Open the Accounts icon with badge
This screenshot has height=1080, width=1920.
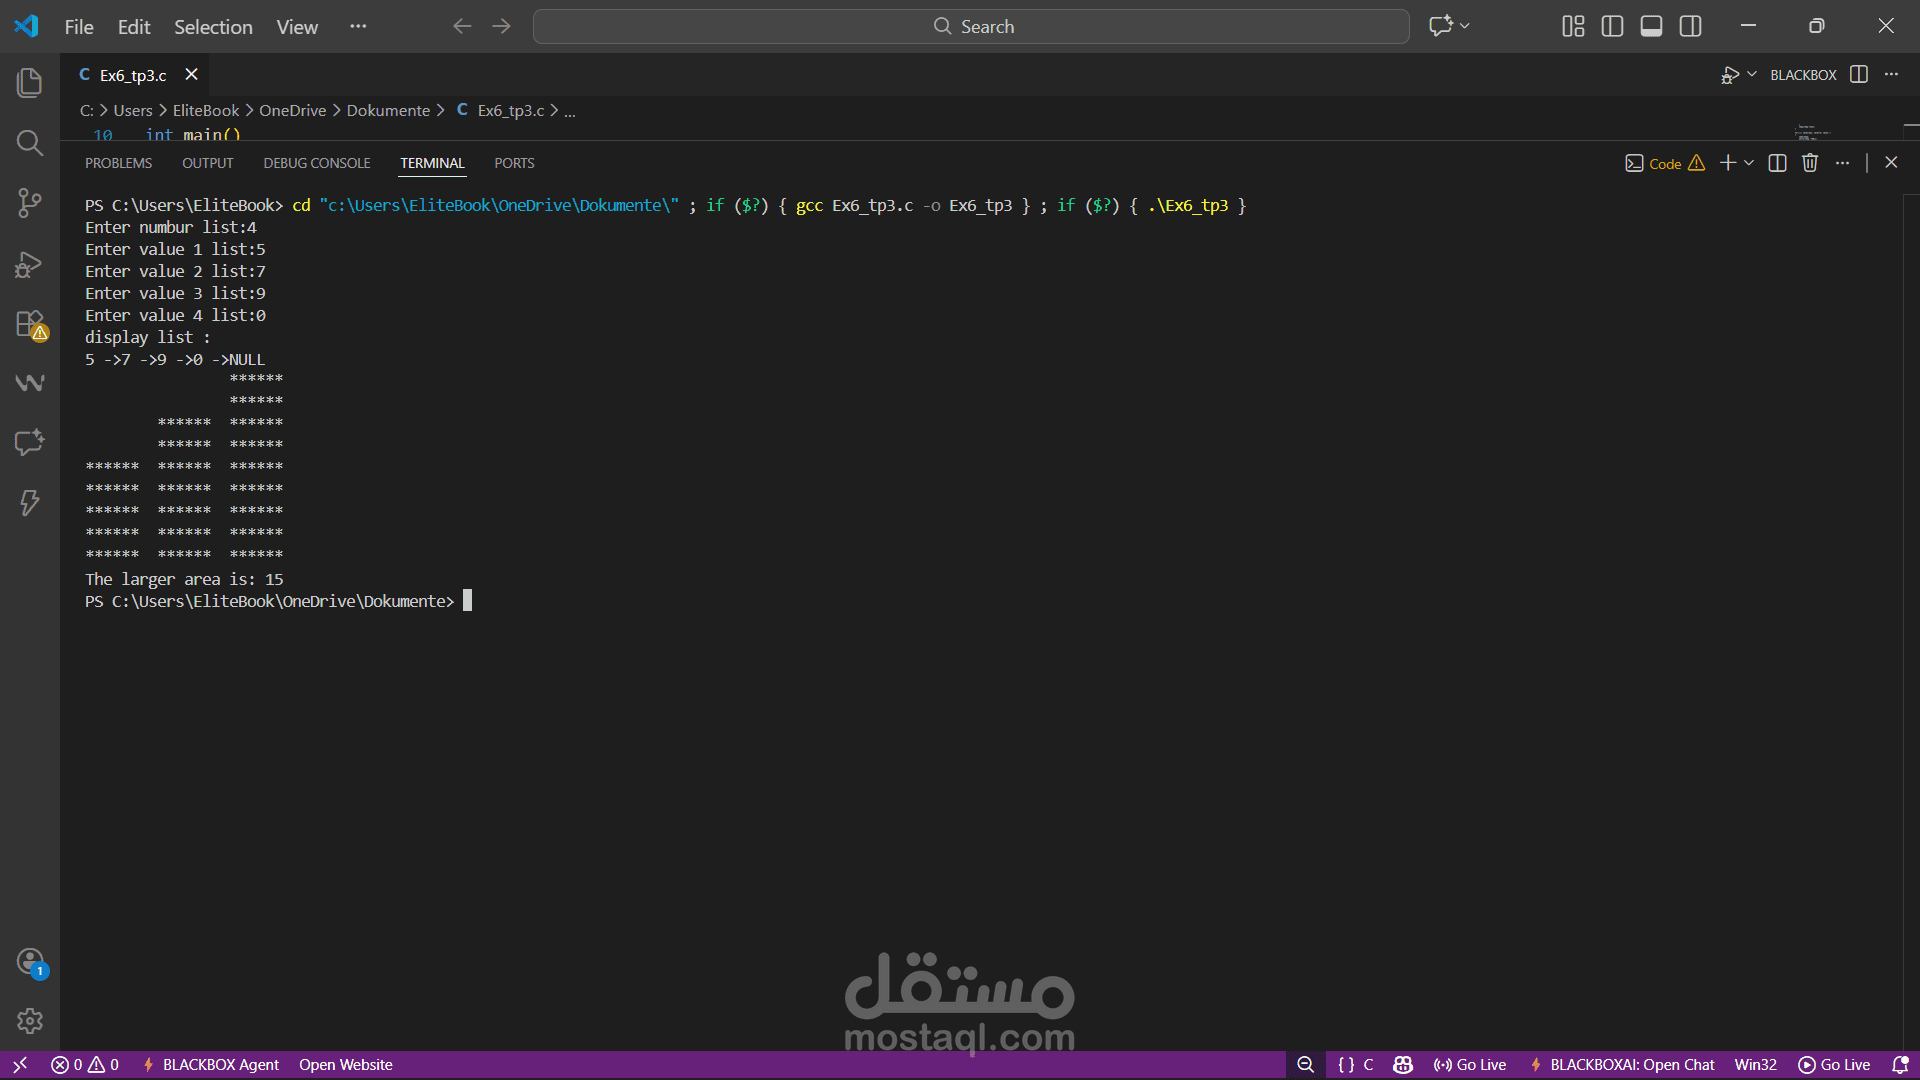point(30,962)
